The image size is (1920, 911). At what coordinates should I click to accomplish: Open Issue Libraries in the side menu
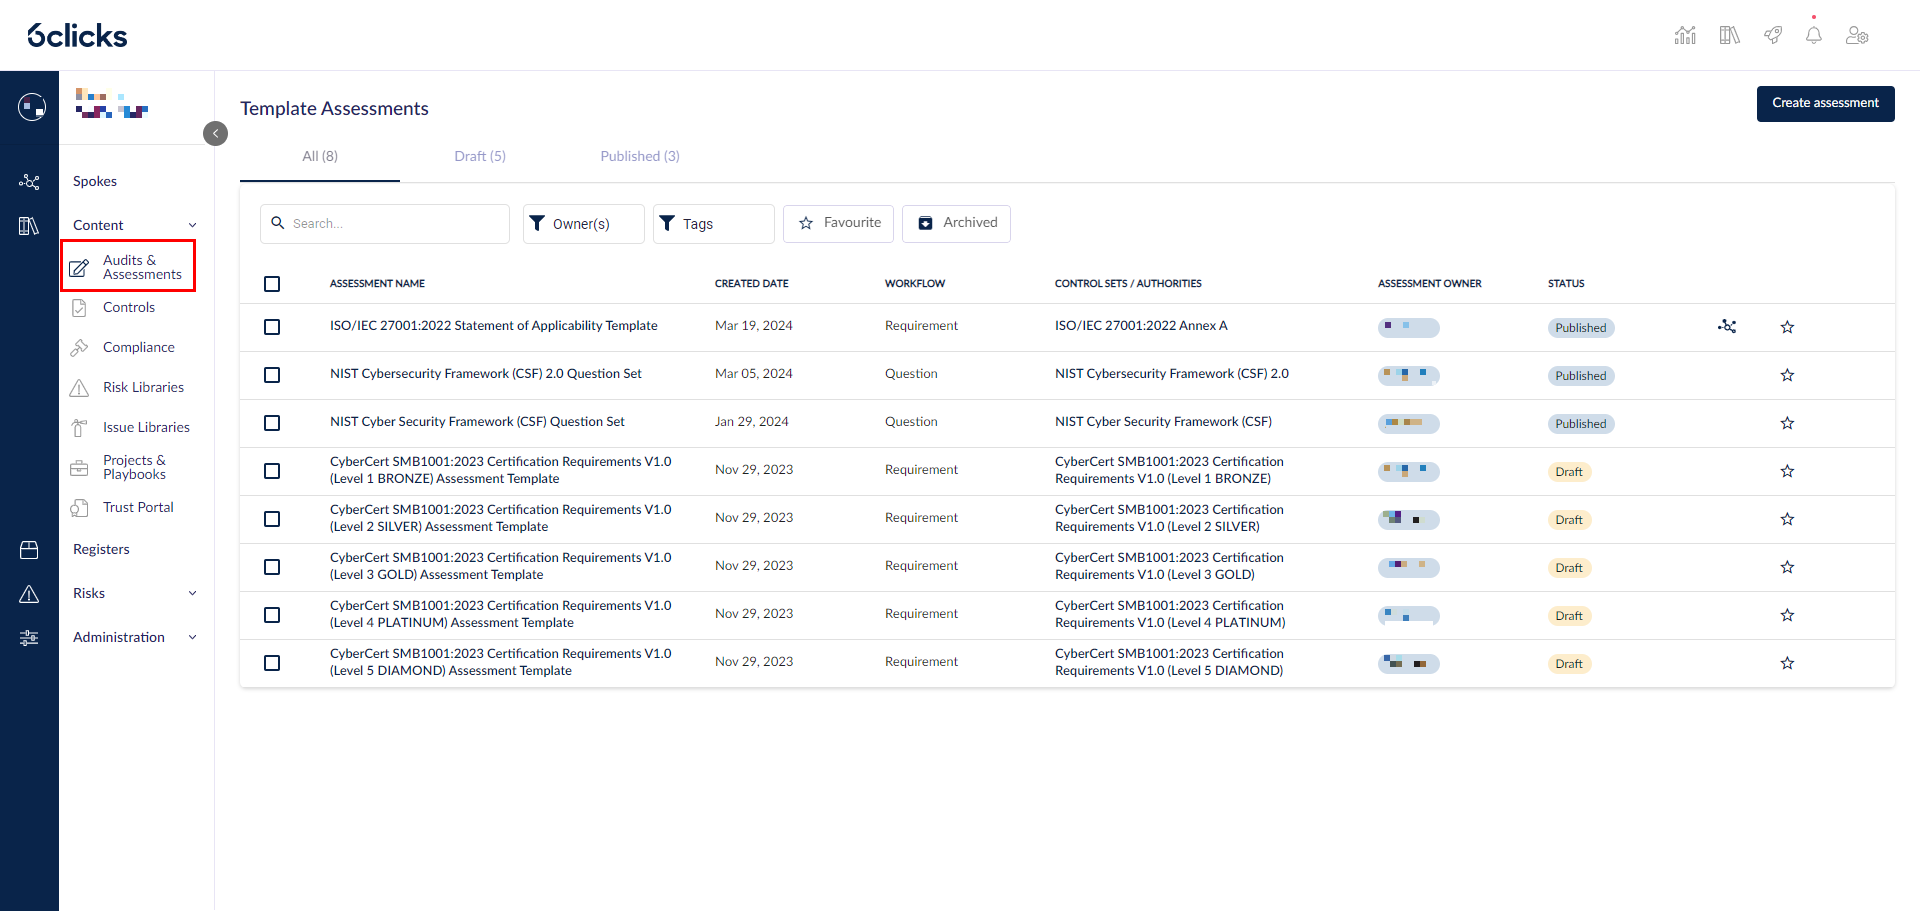(146, 428)
